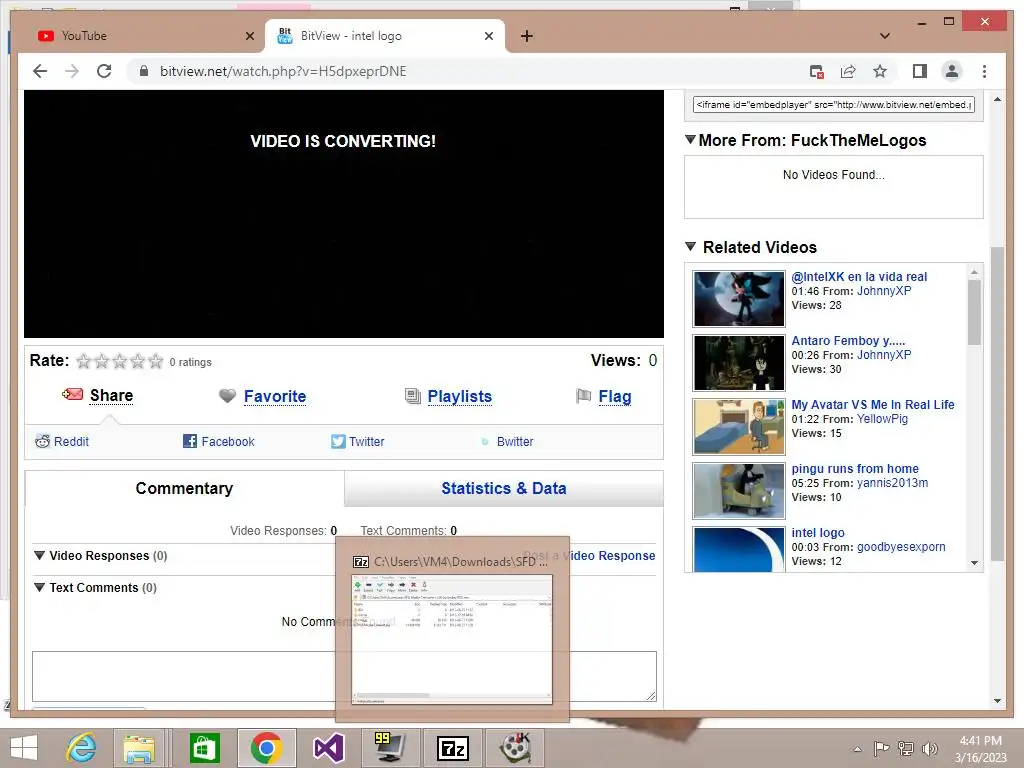Click the page scrollbar down arrow

997,701
